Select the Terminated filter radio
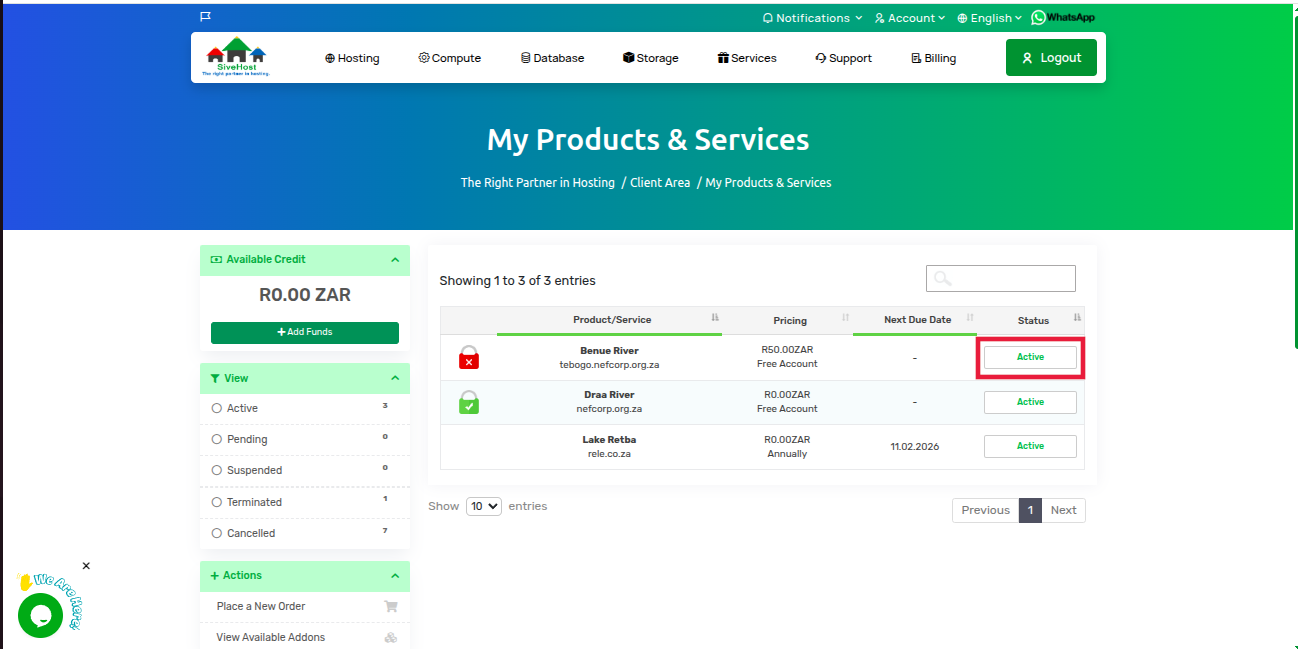 (x=217, y=502)
